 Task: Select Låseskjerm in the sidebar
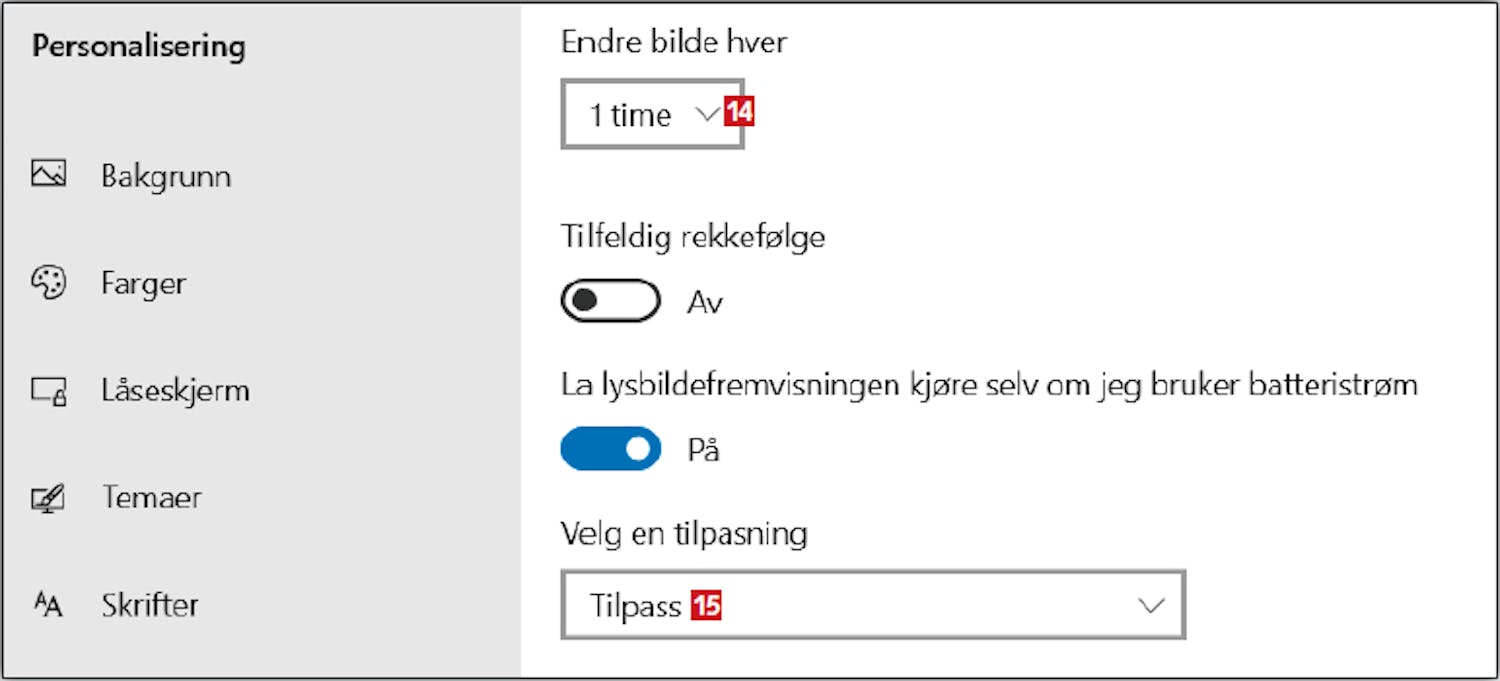tap(175, 390)
